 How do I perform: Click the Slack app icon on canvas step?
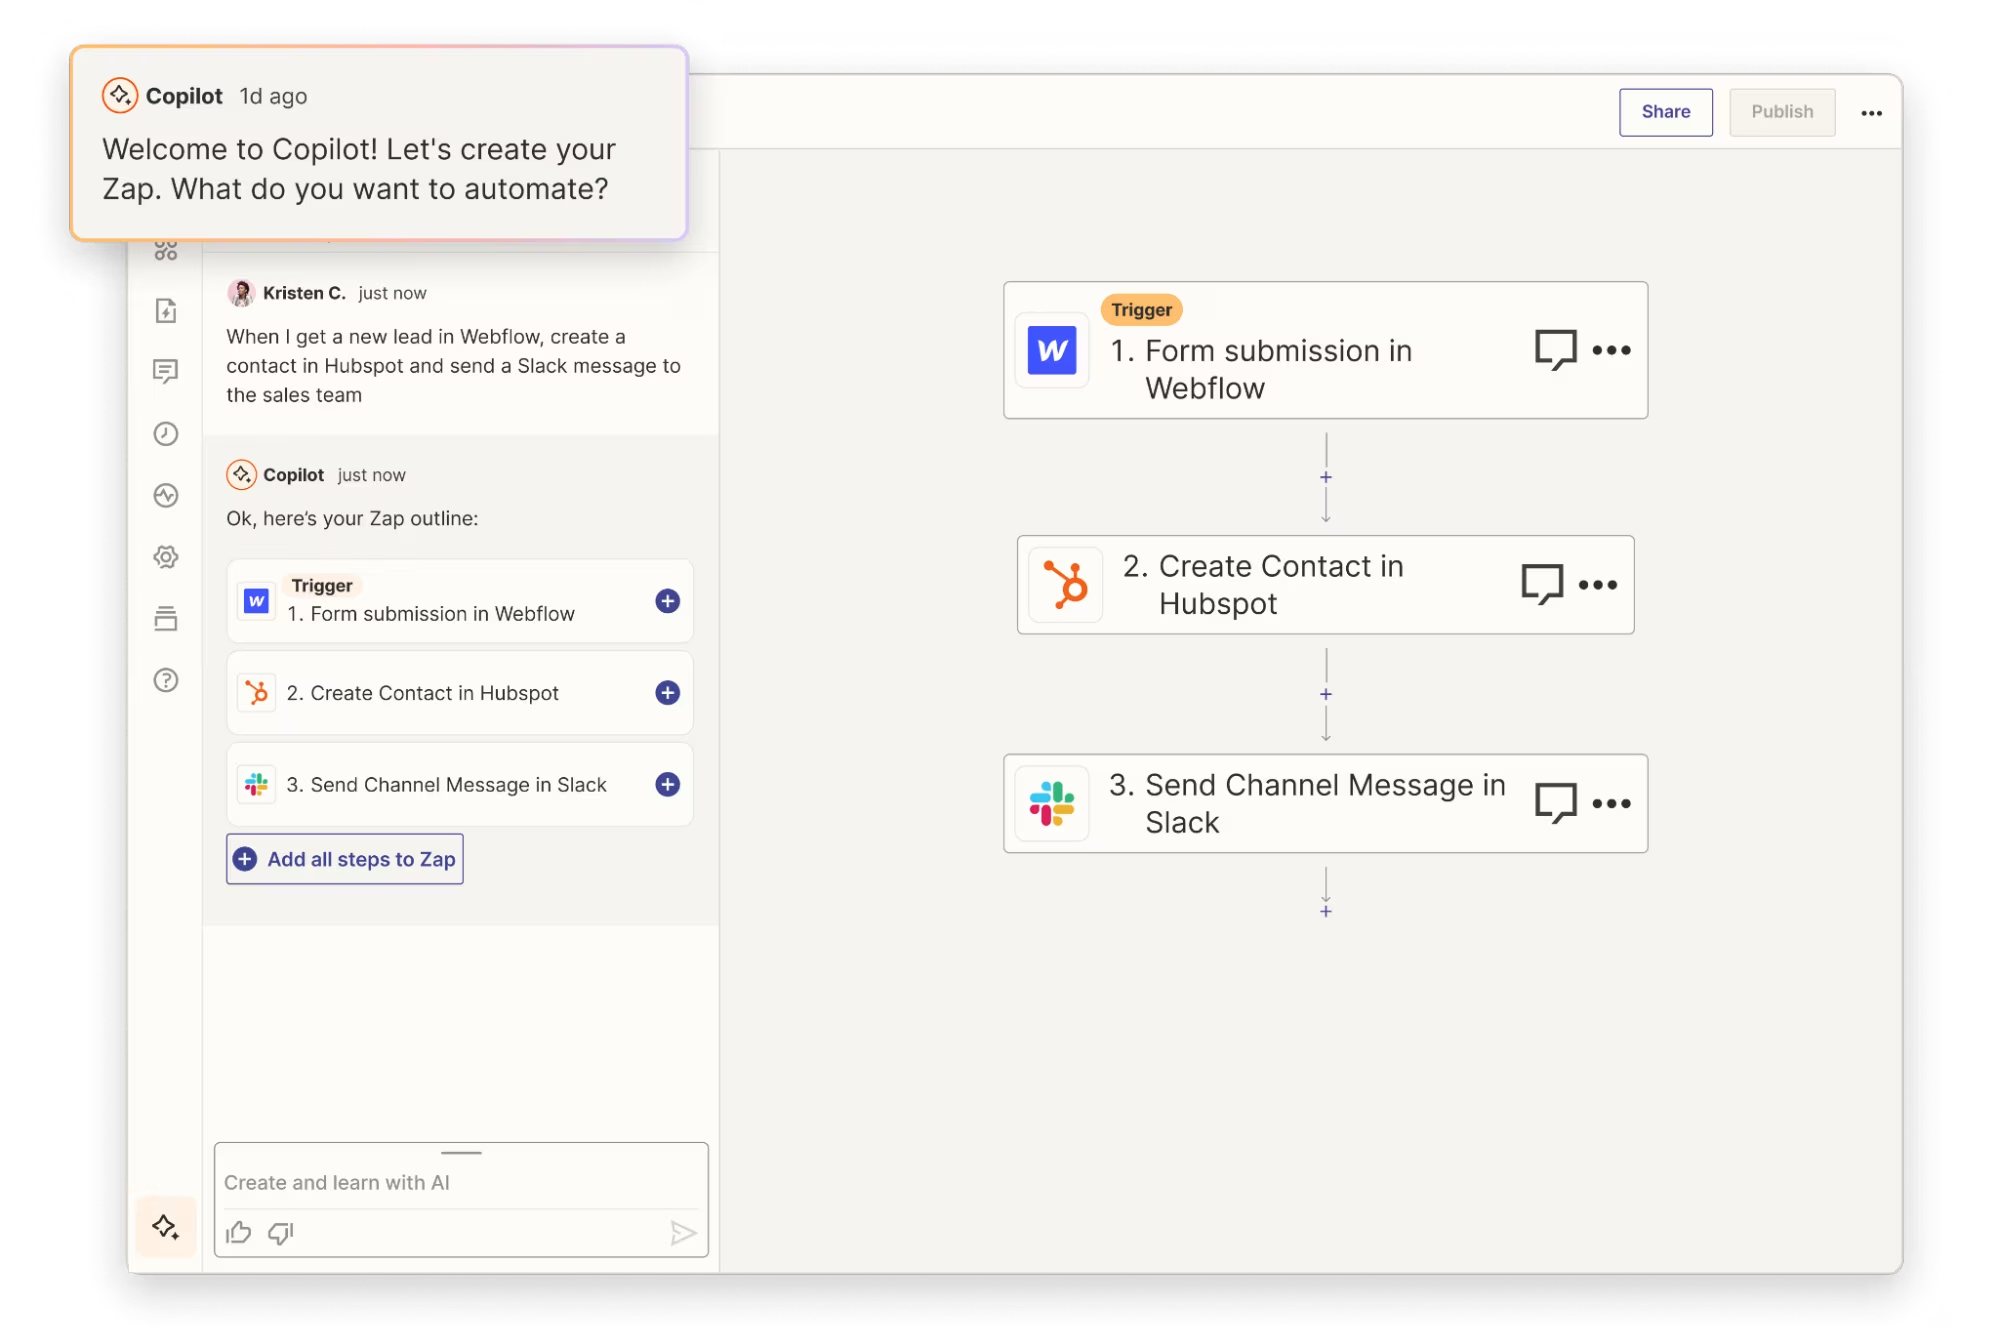tap(1052, 803)
